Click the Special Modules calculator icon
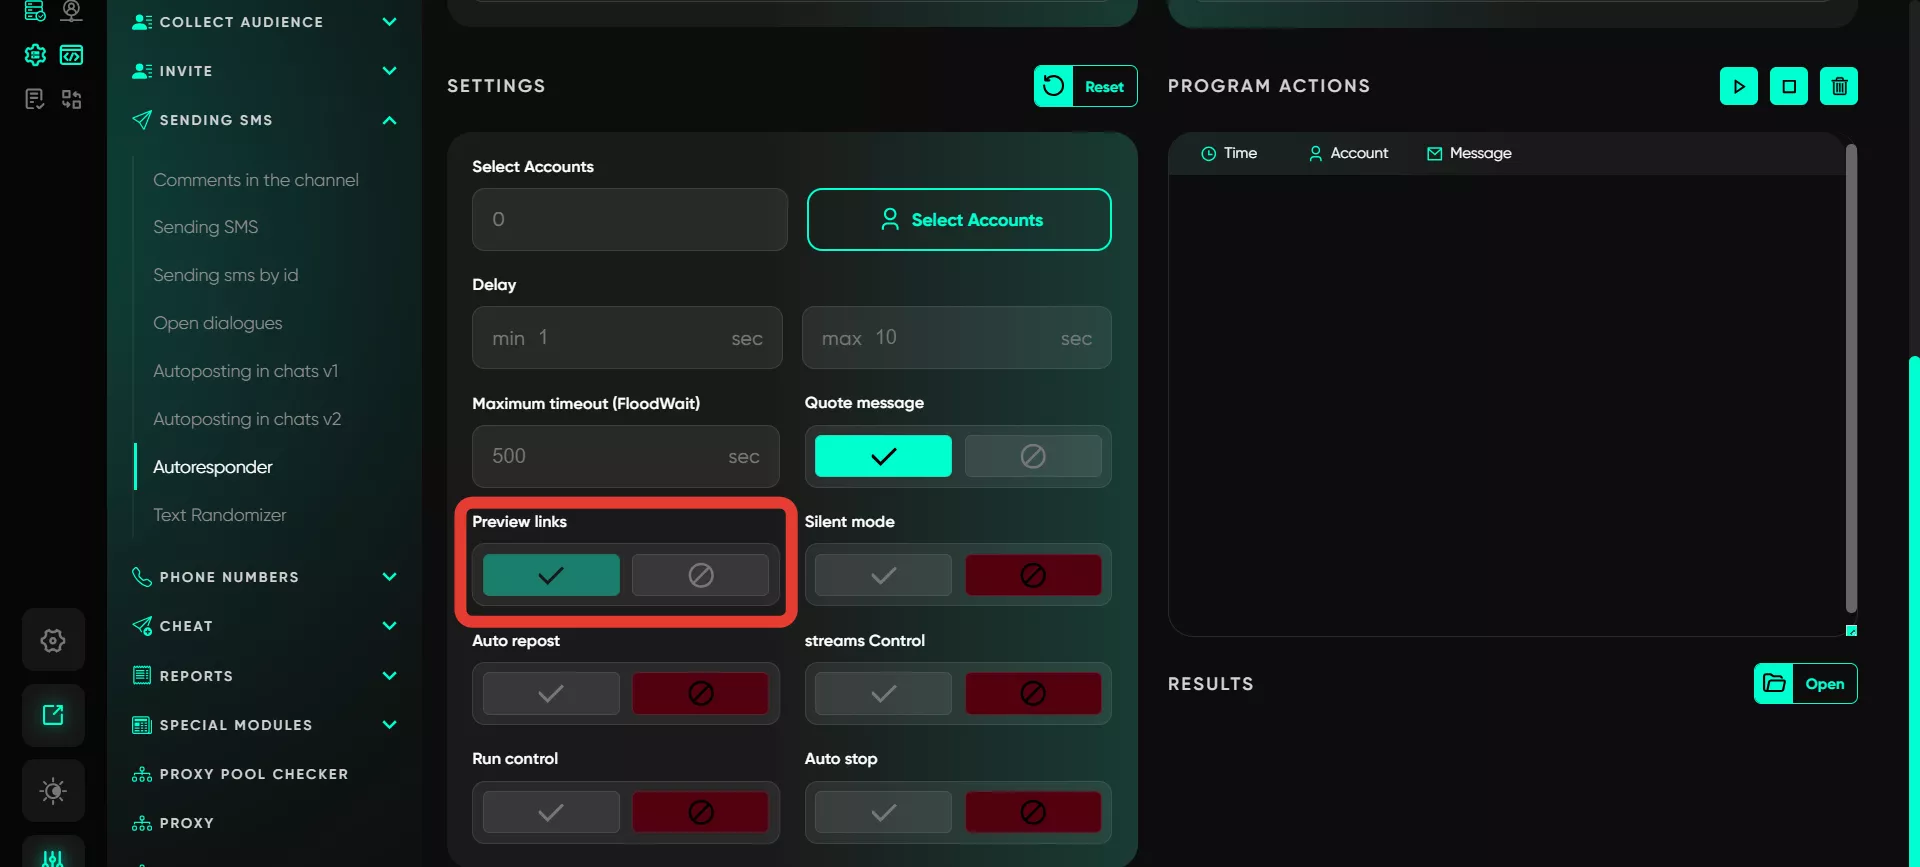This screenshot has height=867, width=1920. tap(142, 725)
